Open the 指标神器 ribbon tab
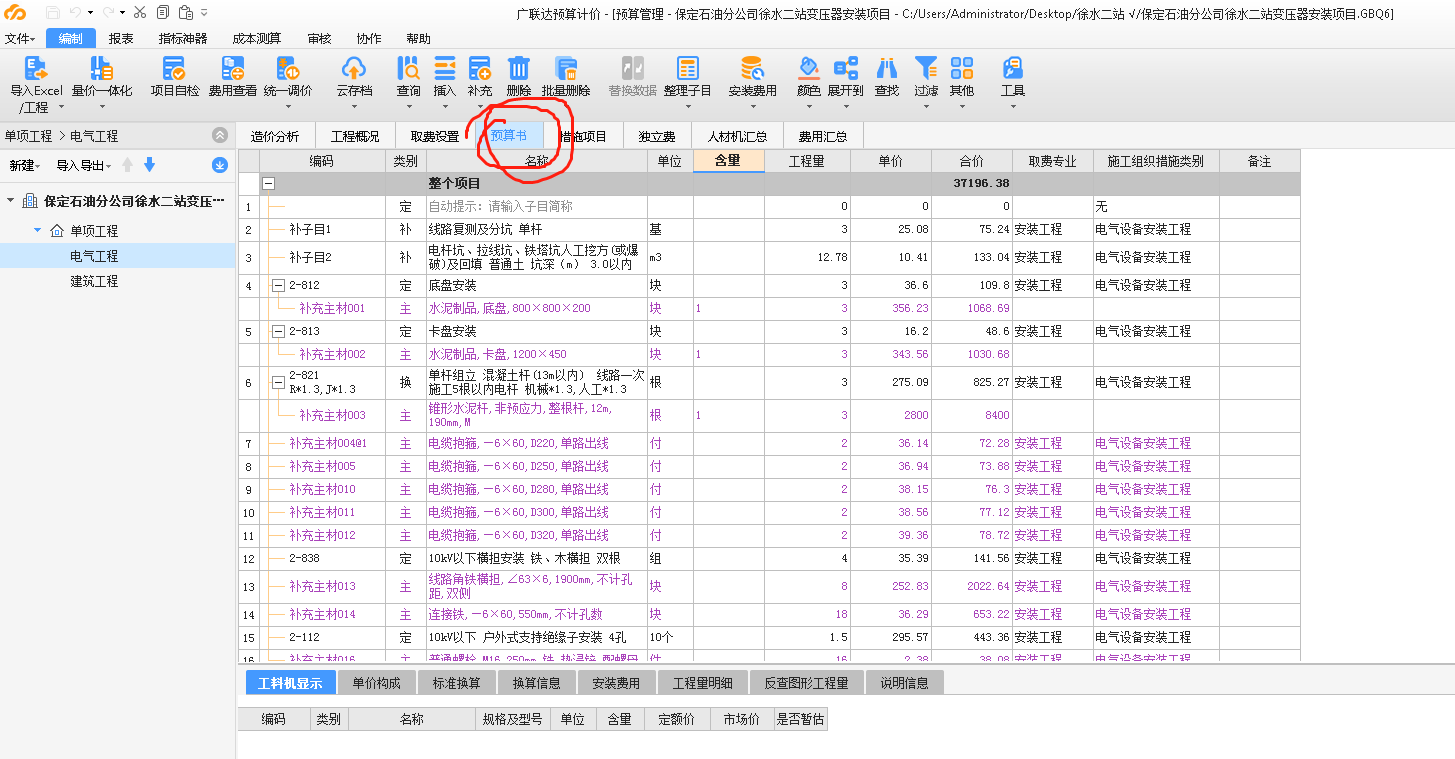Viewport: 1455px width, 759px height. pyautogui.click(x=183, y=39)
